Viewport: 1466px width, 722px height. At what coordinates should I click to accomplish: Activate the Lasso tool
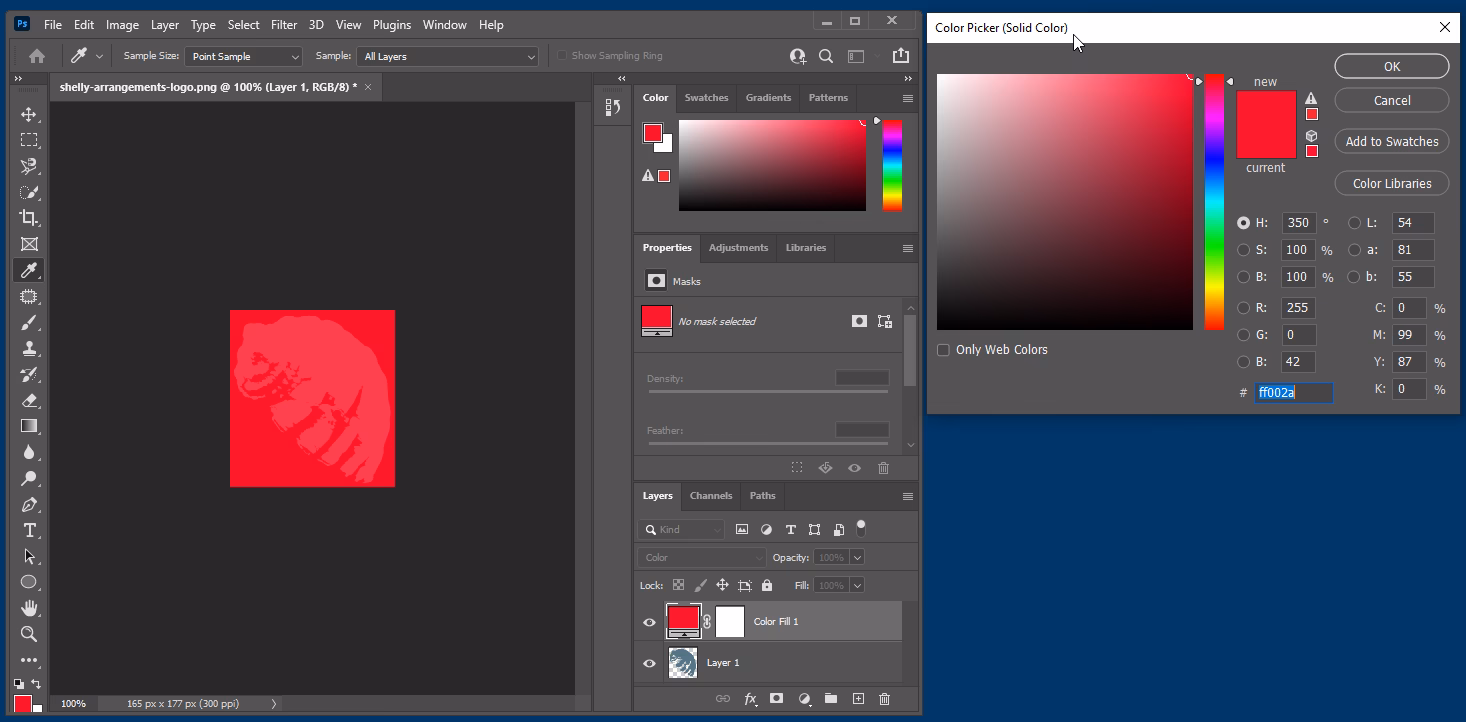tap(29, 166)
